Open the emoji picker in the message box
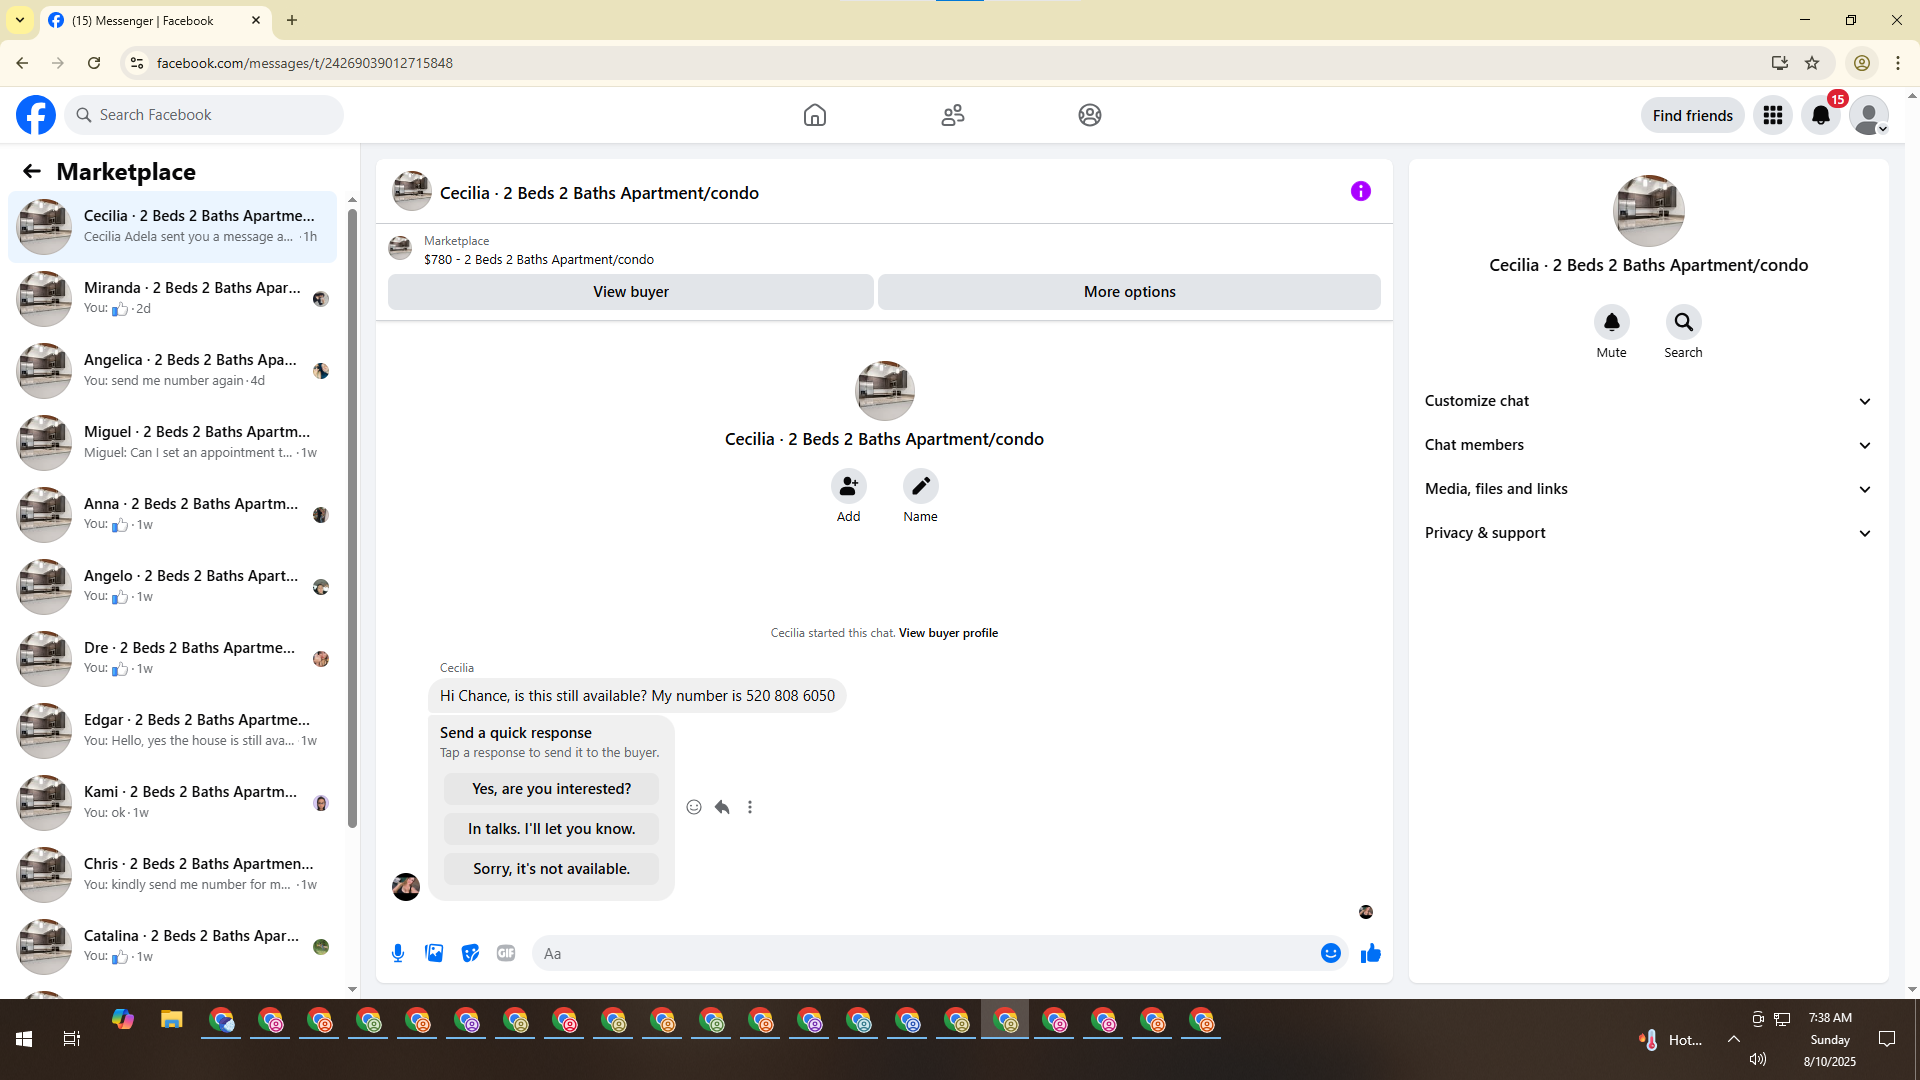This screenshot has height=1080, width=1920. pyautogui.click(x=1330, y=953)
